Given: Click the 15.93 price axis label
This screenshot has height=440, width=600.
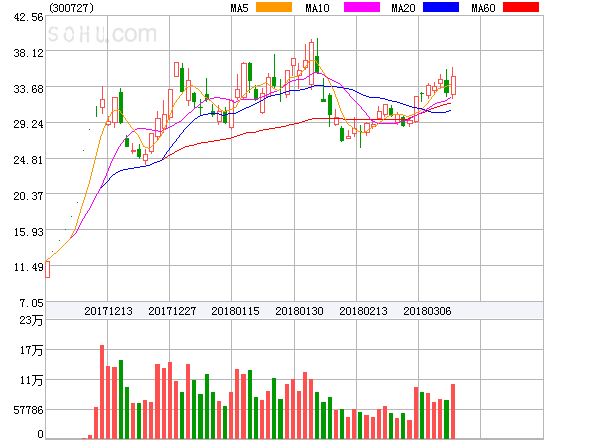Looking at the screenshot, I should (28, 232).
